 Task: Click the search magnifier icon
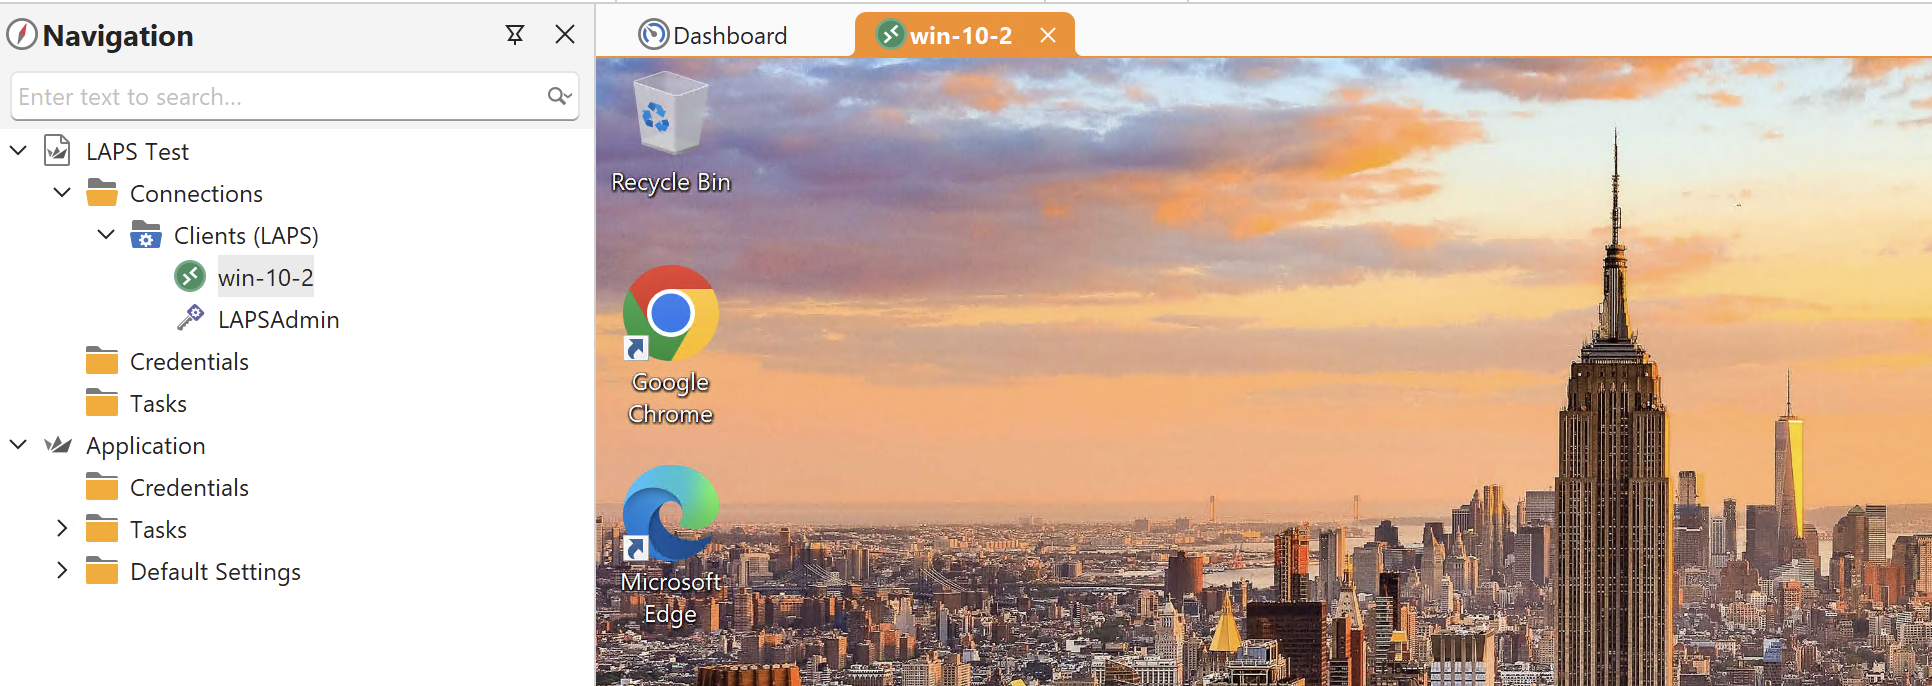pyautogui.click(x=558, y=96)
